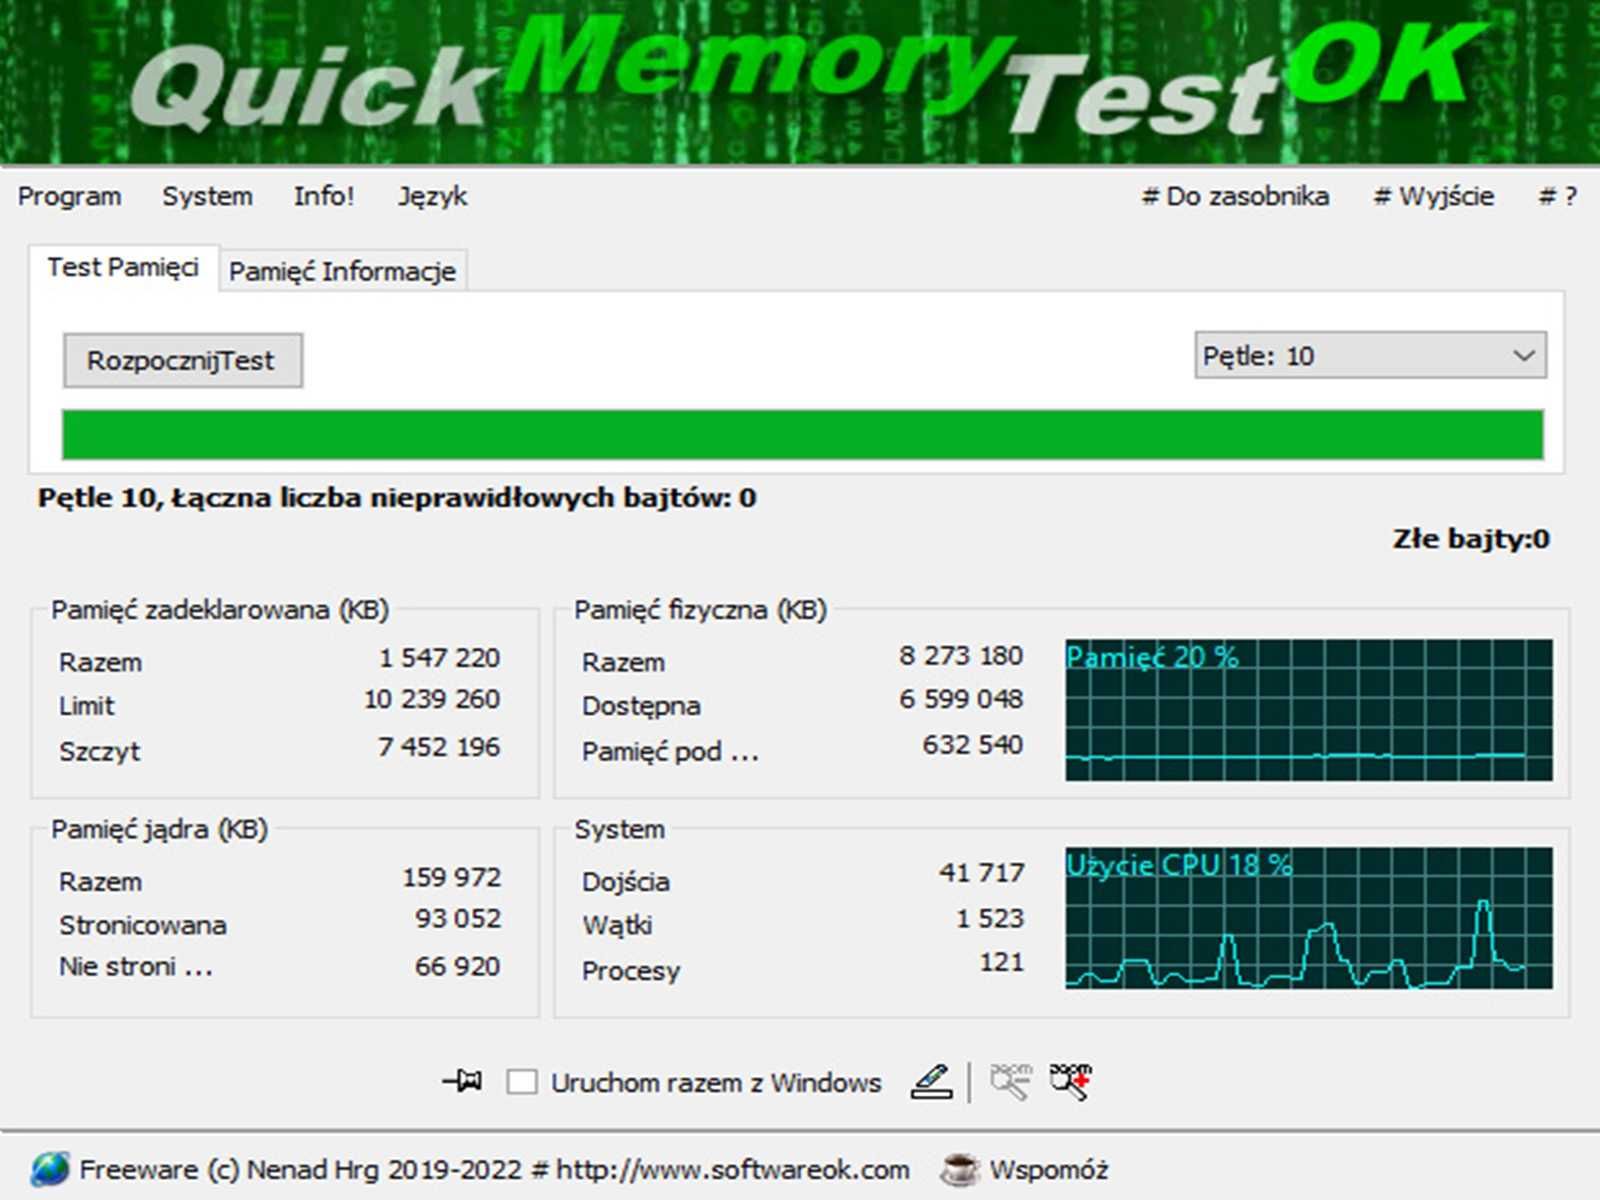Click Limit value 10 239 260
1600x1200 pixels.
click(432, 699)
